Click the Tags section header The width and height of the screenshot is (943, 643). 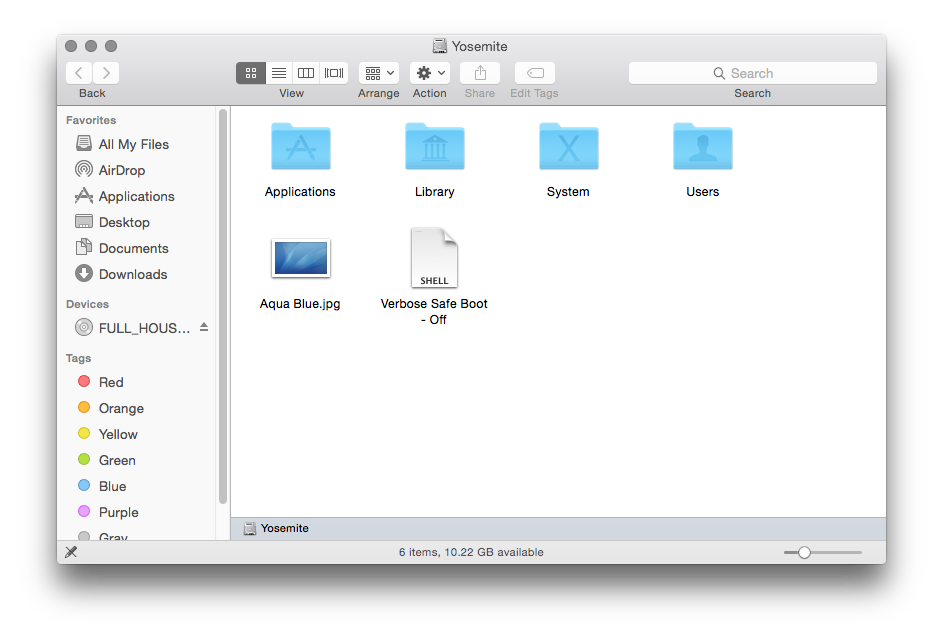coord(78,358)
